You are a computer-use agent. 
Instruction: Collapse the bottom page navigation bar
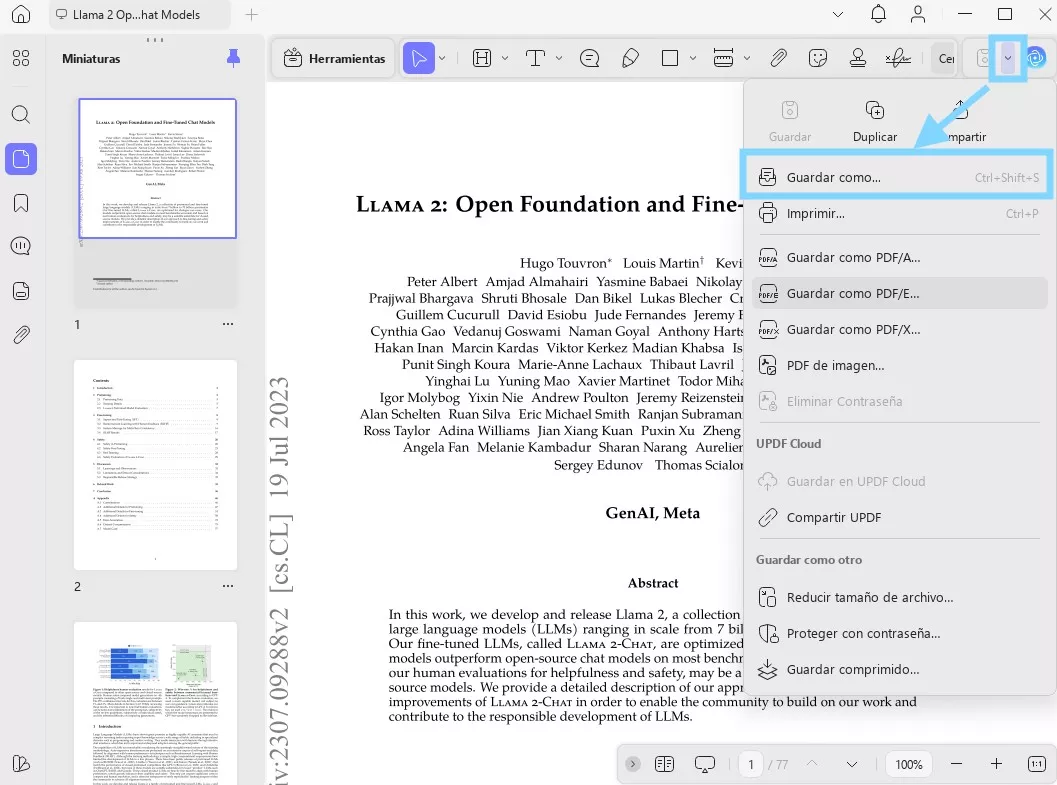[x=632, y=763]
